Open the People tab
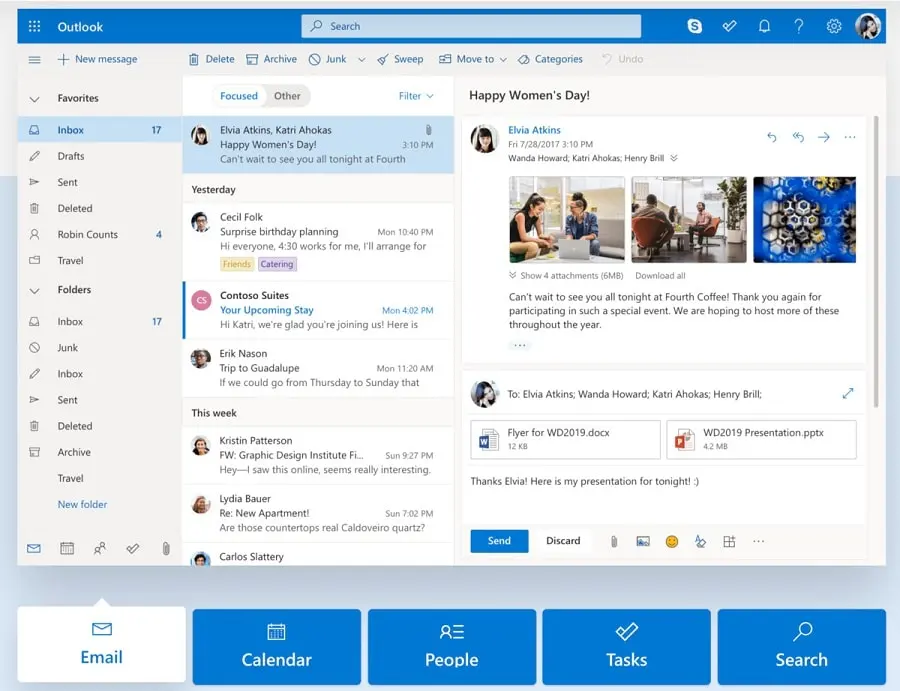 click(x=451, y=647)
